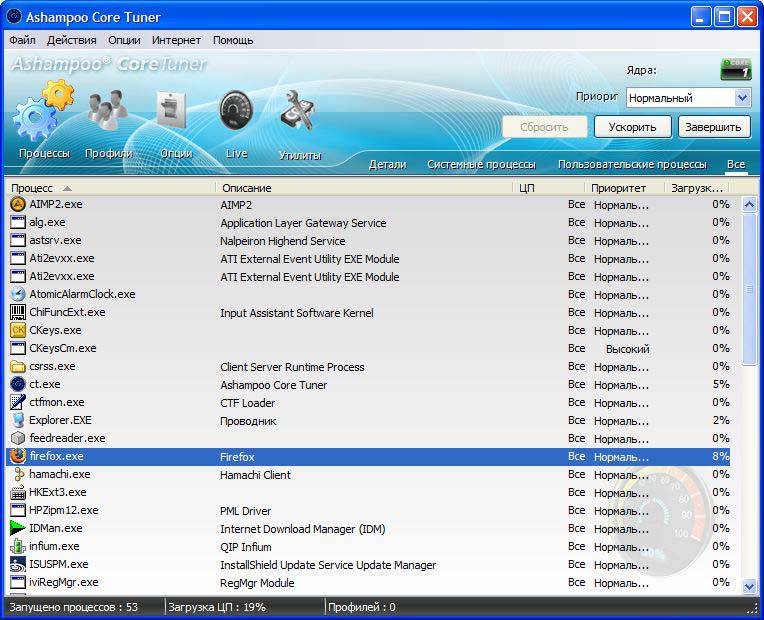Click Nalpeiron Highend Service description
Image resolution: width=764 pixels, height=620 pixels.
pos(283,241)
